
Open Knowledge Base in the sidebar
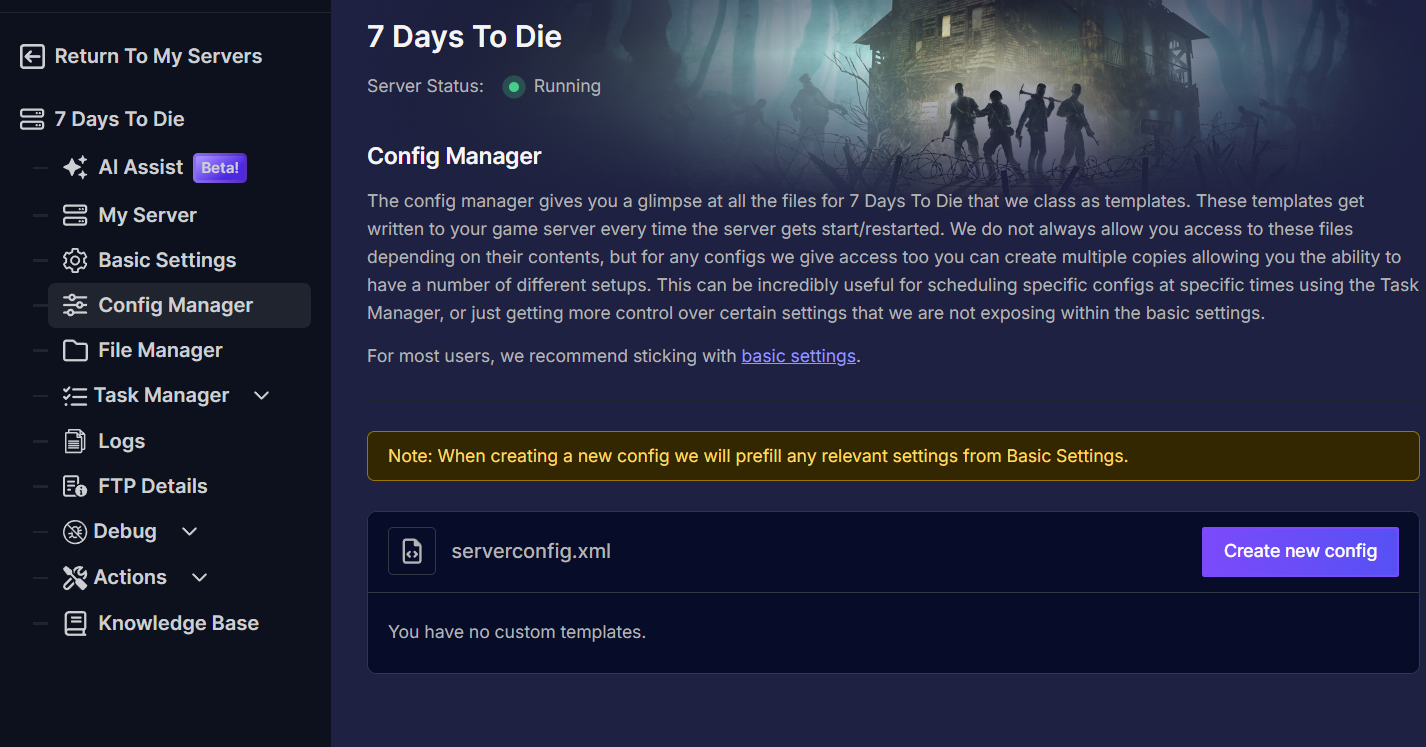point(178,623)
